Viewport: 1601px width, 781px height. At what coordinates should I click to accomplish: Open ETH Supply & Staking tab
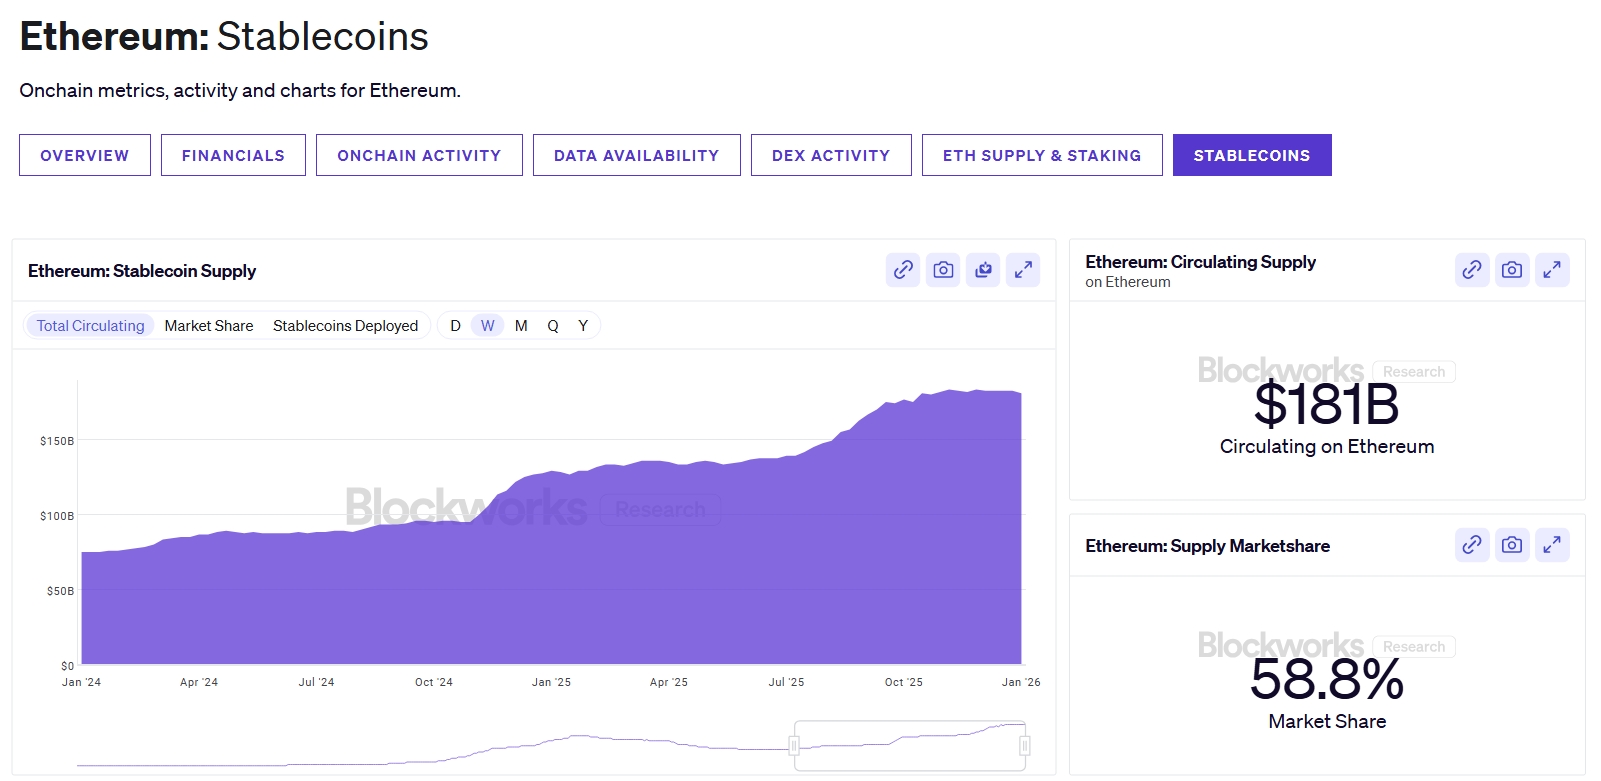point(1042,155)
